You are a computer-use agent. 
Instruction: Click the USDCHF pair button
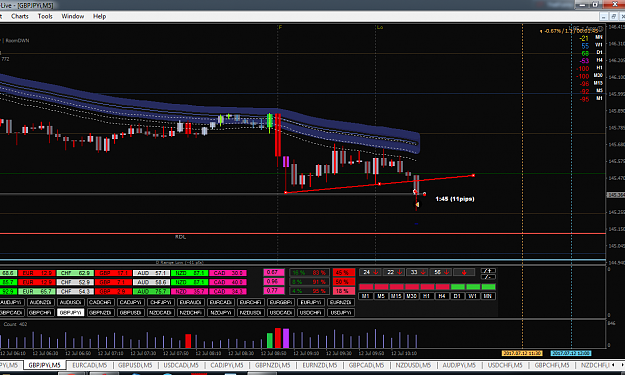(x=311, y=313)
